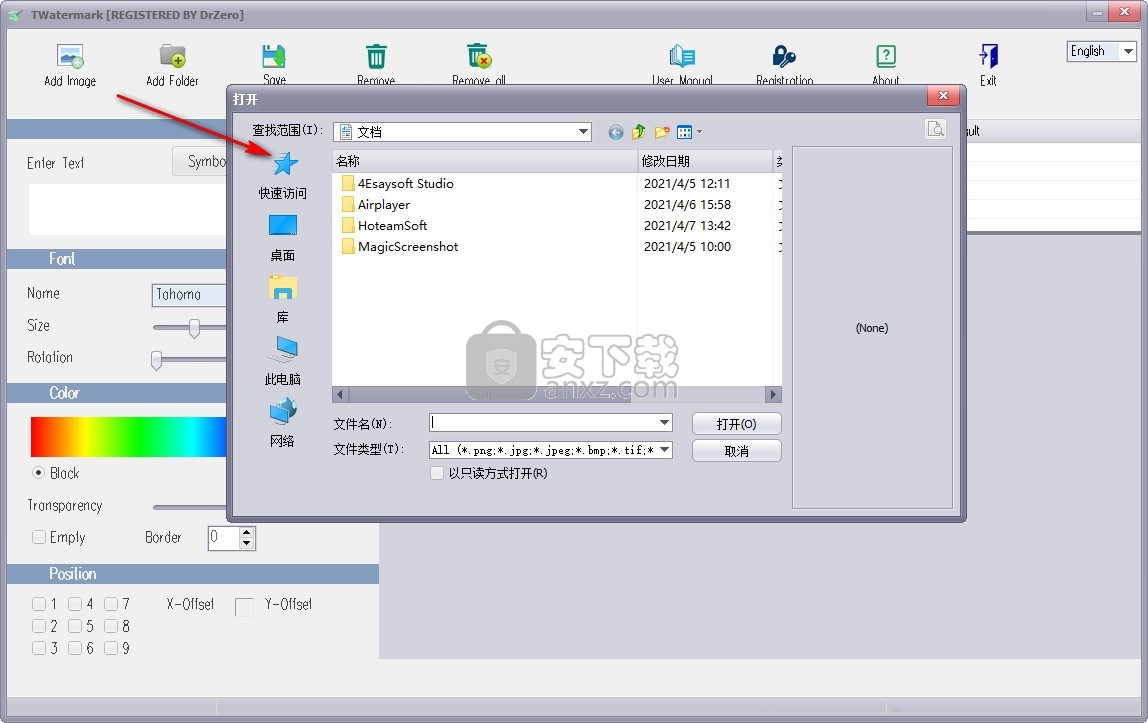Image resolution: width=1148 pixels, height=723 pixels.
Task: Expand the file name (文件名) dropdown arrow
Action: [x=664, y=422]
